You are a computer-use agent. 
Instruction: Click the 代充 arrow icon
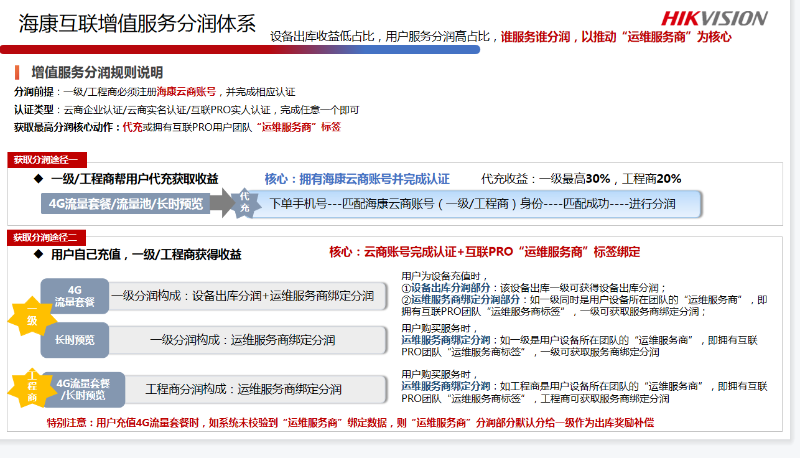243,203
